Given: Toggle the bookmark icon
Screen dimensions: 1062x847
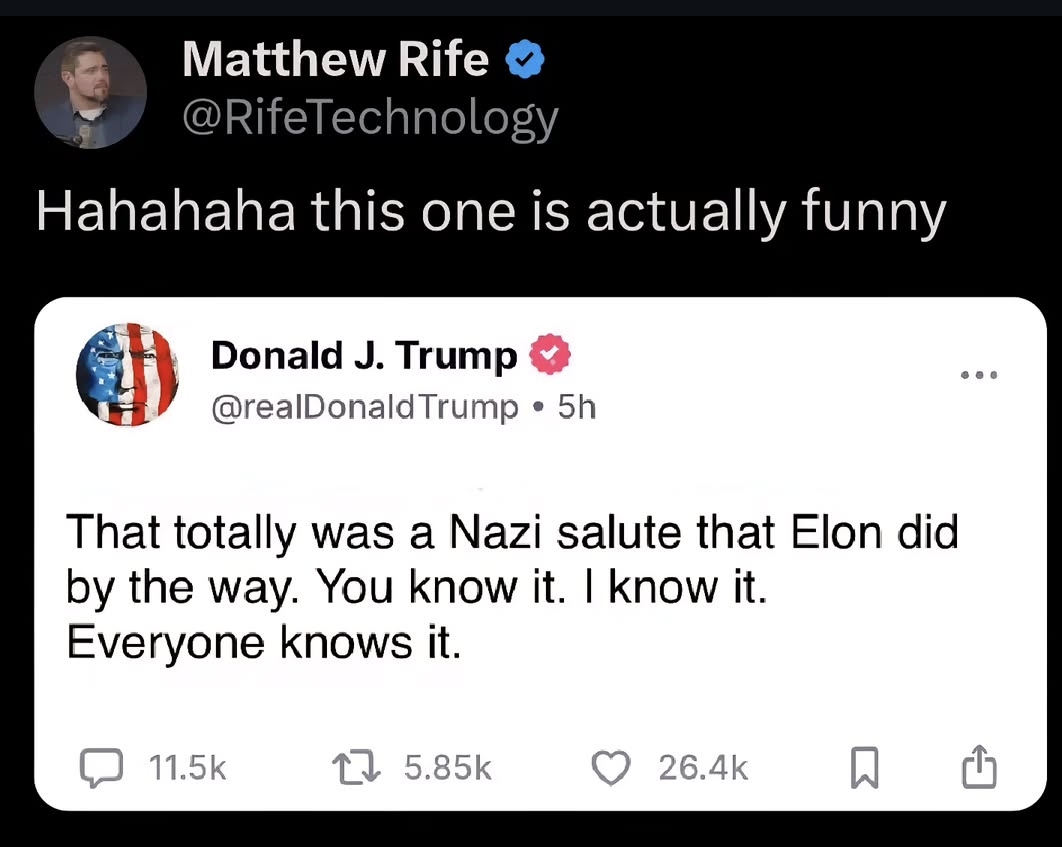Looking at the screenshot, I should pyautogui.click(x=864, y=769).
